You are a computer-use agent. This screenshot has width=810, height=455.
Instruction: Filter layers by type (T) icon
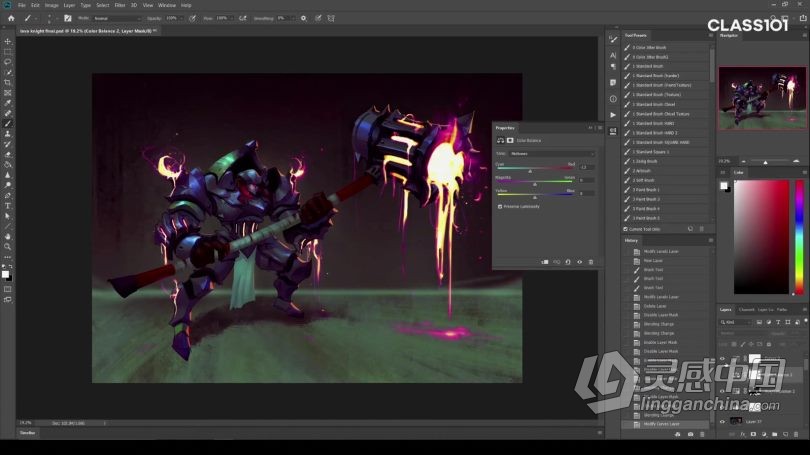tap(778, 322)
